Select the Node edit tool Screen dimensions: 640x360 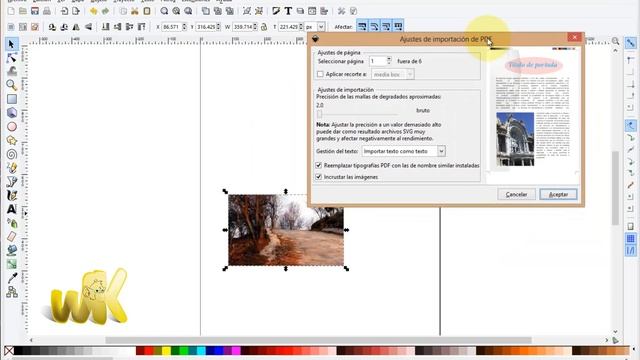pyautogui.click(x=11, y=58)
